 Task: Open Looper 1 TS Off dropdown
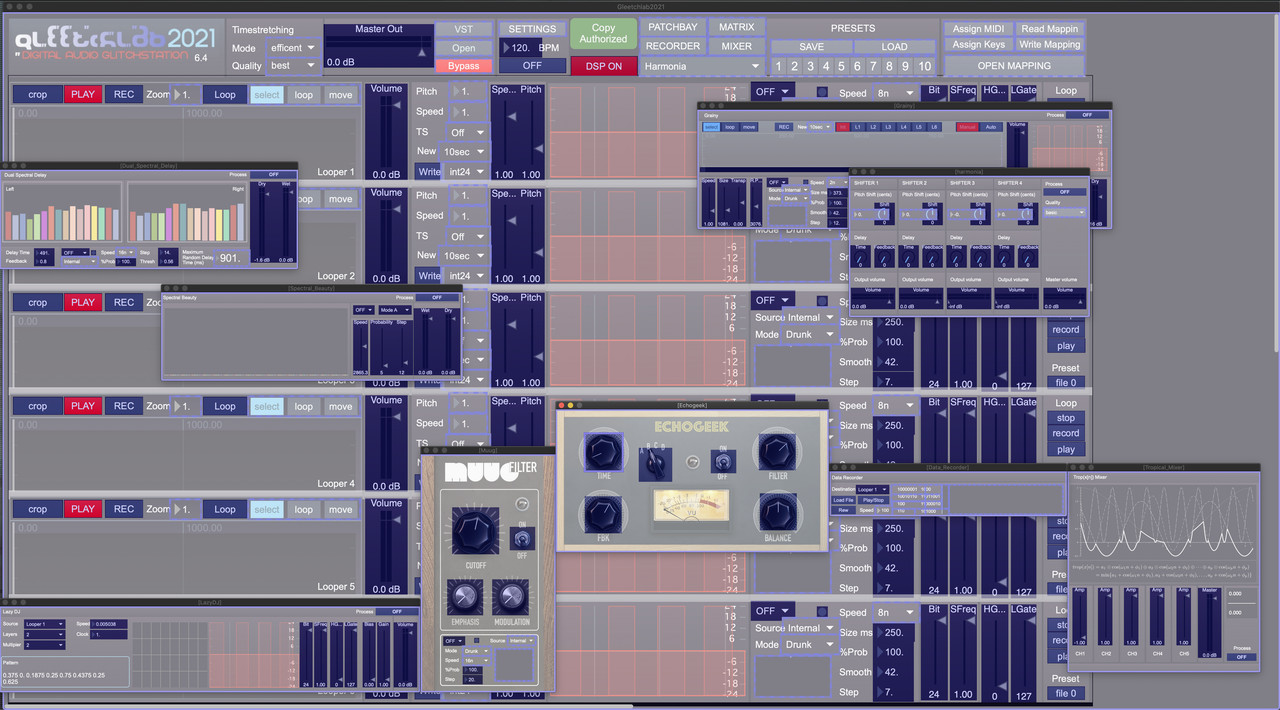click(467, 132)
